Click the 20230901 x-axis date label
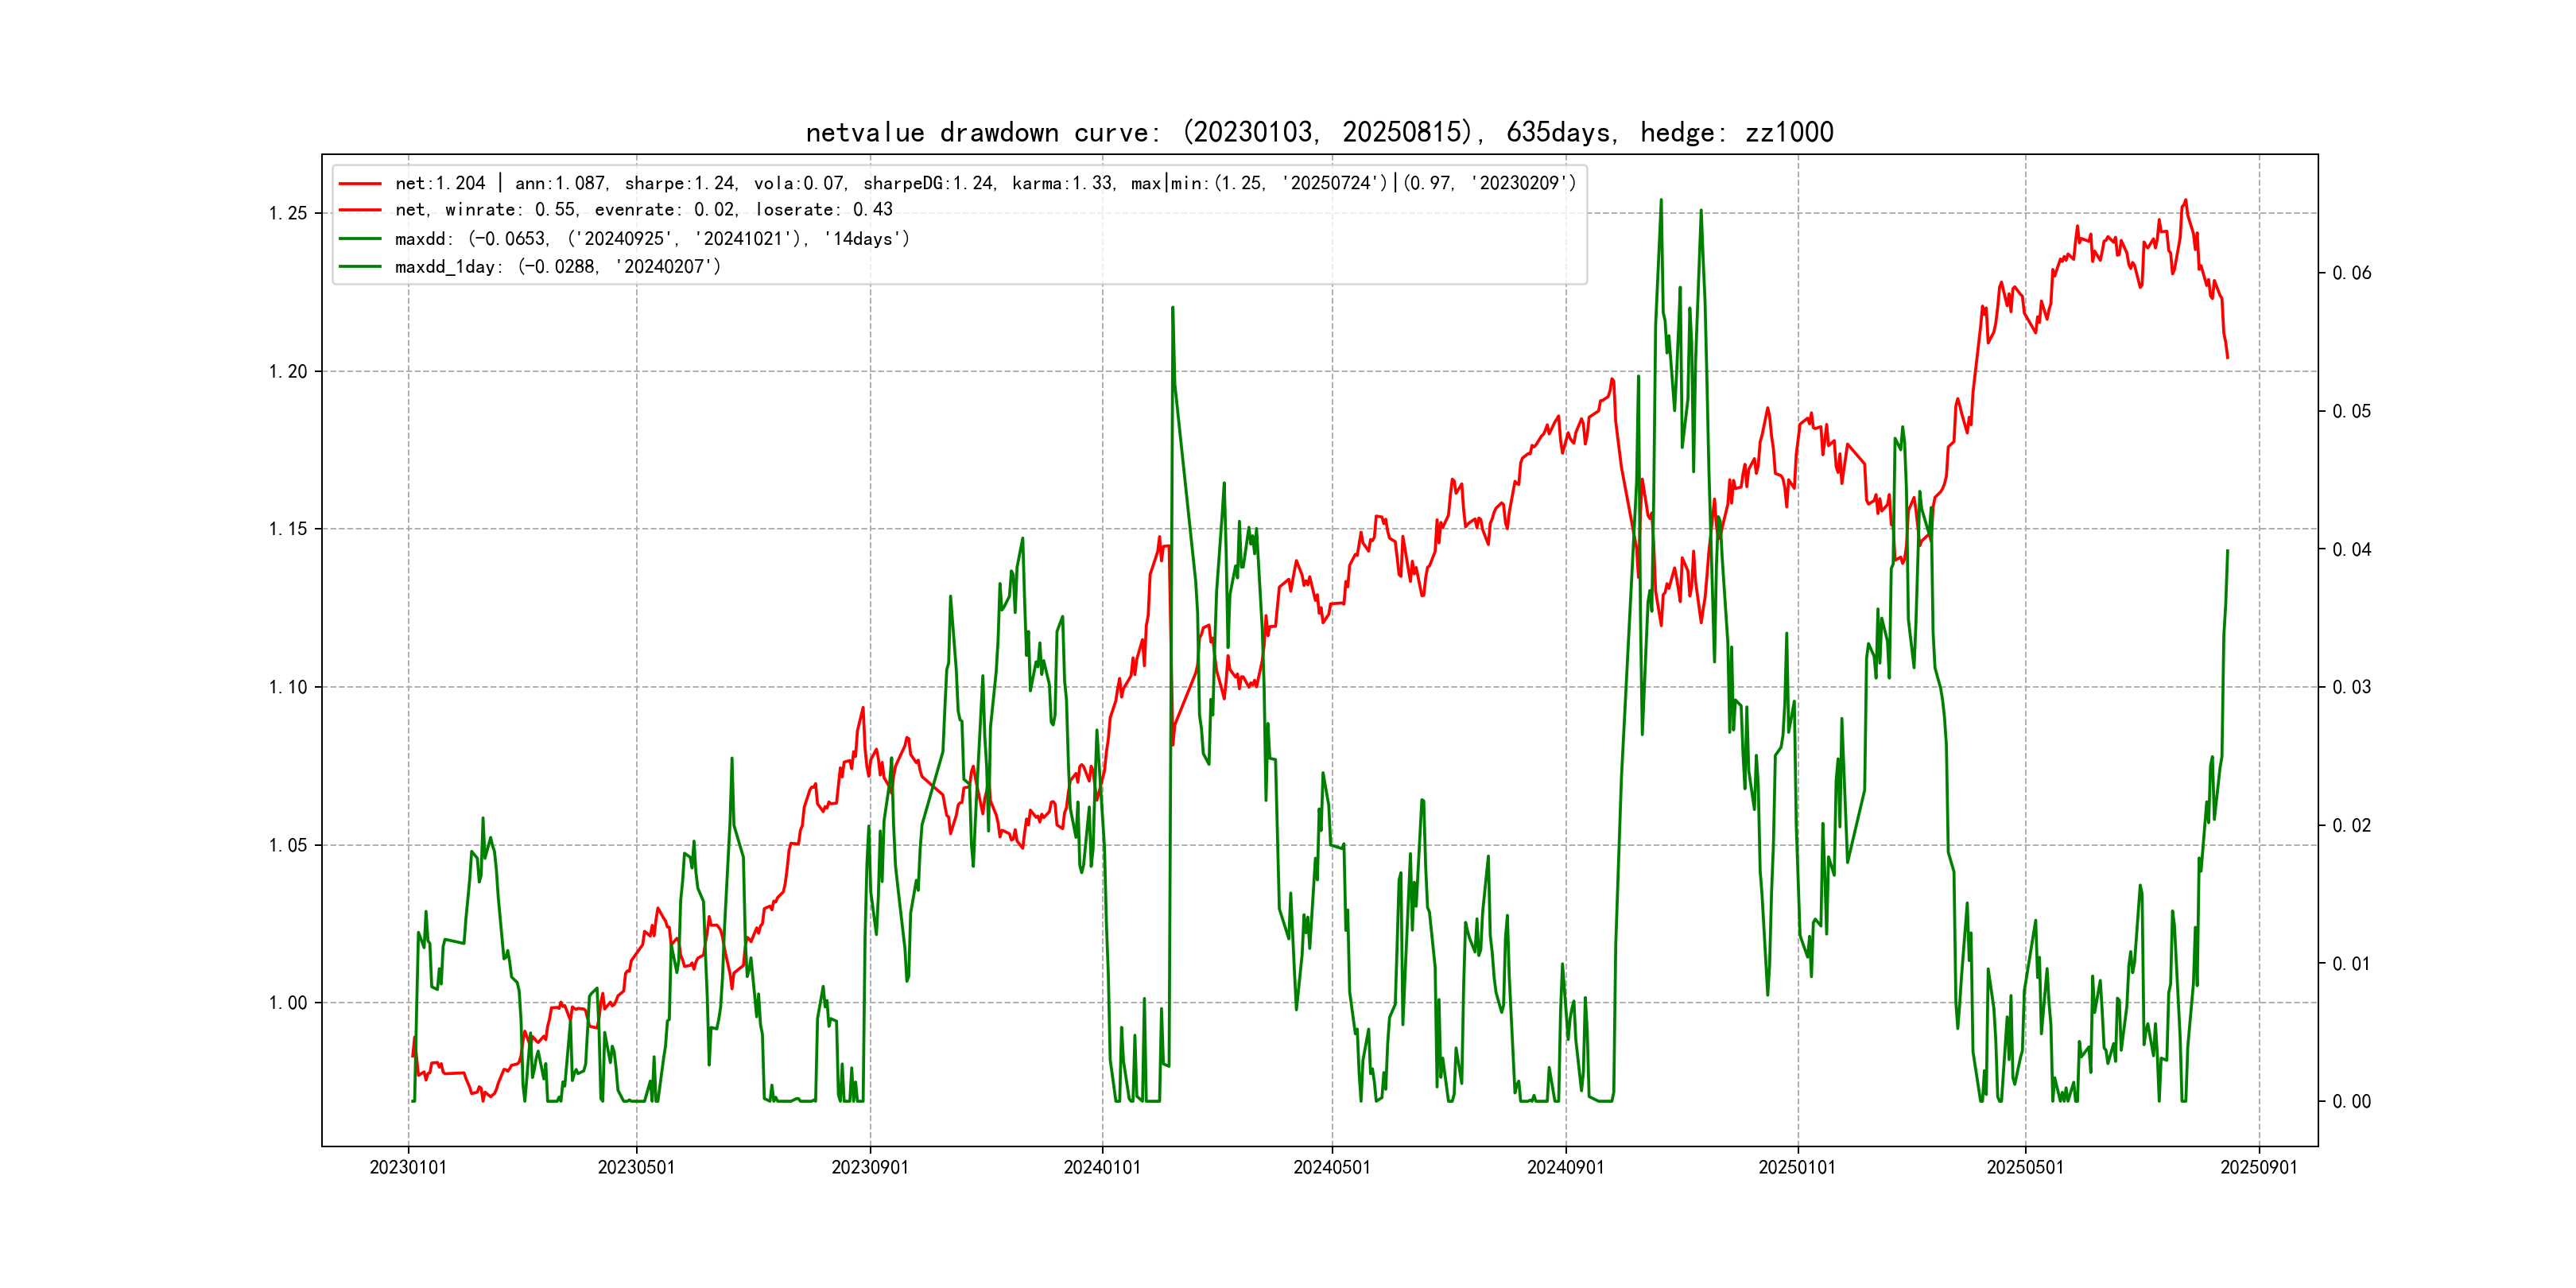The height and width of the screenshot is (1288, 2576). (x=870, y=1168)
